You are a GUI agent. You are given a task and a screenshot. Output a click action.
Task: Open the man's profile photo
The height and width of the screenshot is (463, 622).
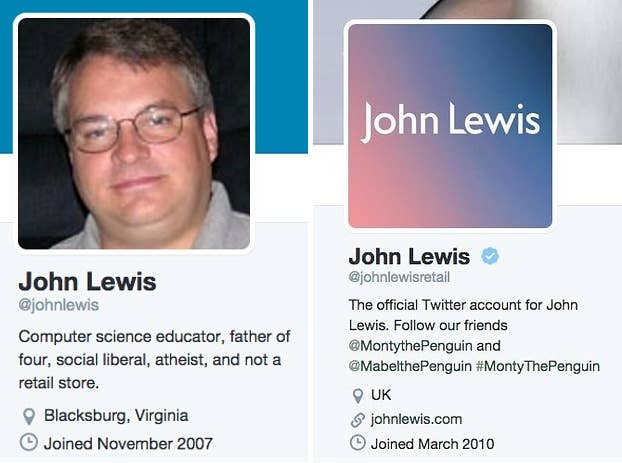point(134,134)
